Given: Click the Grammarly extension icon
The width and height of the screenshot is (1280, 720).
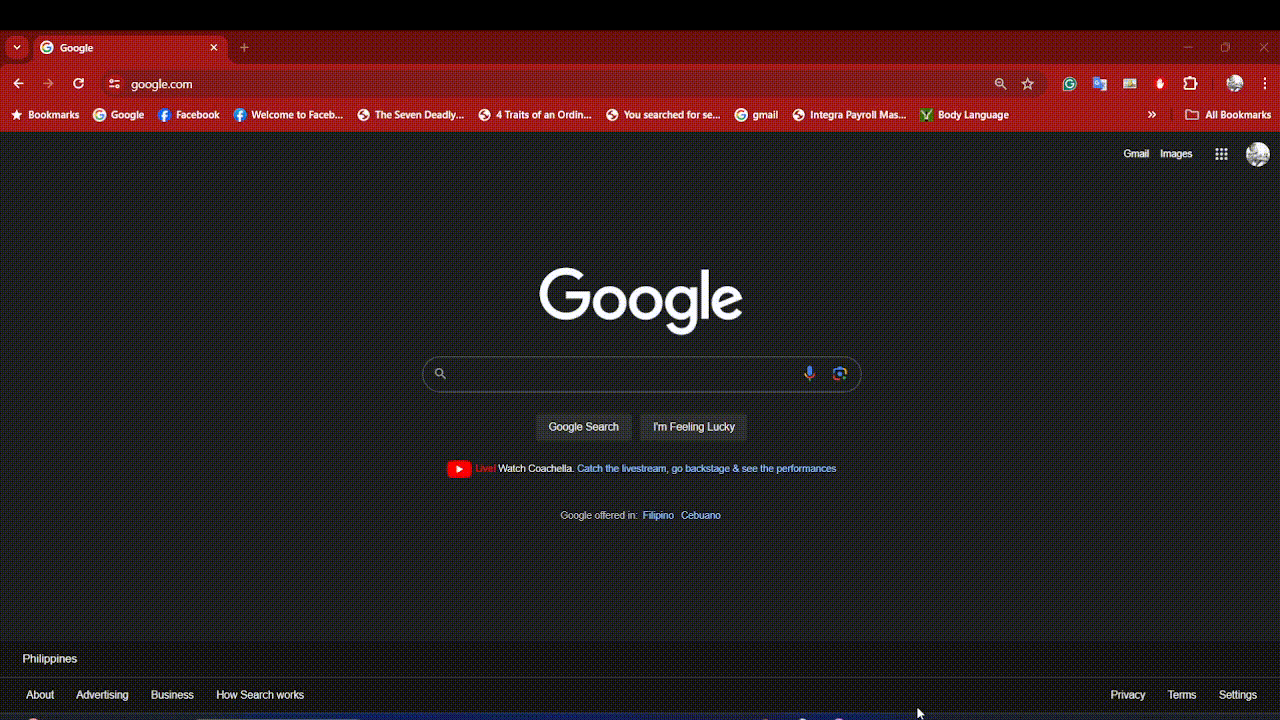Looking at the screenshot, I should (1069, 84).
